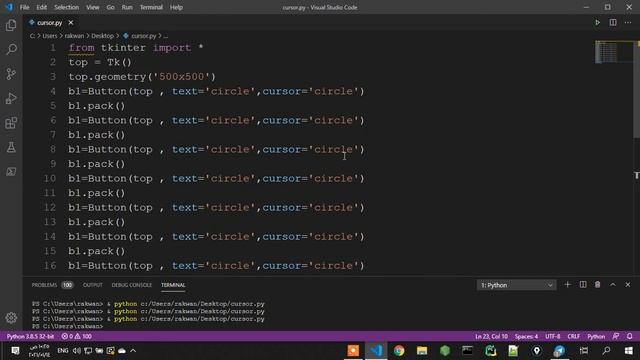The width and height of the screenshot is (640, 360).
Task: Run Python file with the play button
Action: click(598, 23)
